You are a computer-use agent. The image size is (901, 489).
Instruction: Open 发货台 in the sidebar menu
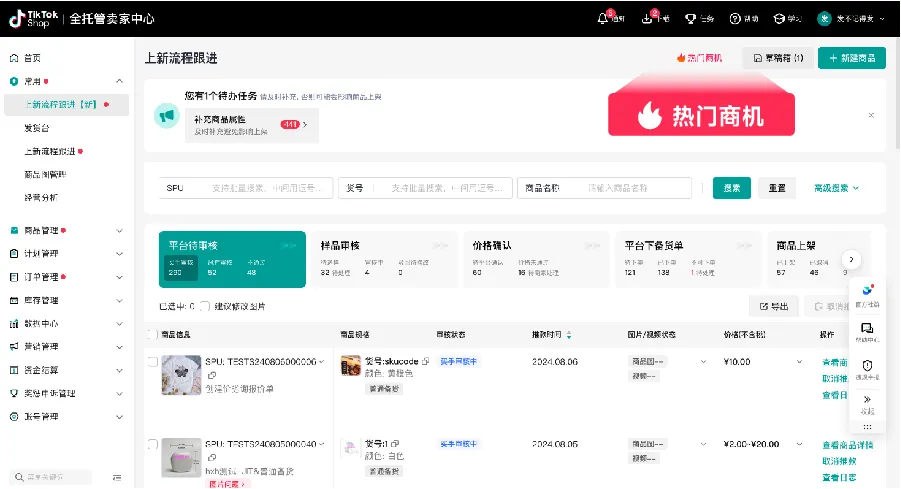(x=37, y=128)
